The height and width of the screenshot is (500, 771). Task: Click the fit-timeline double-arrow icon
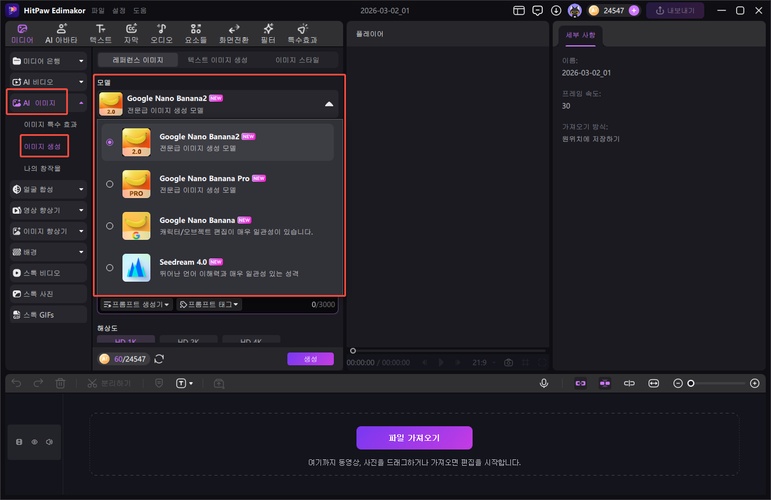point(653,383)
